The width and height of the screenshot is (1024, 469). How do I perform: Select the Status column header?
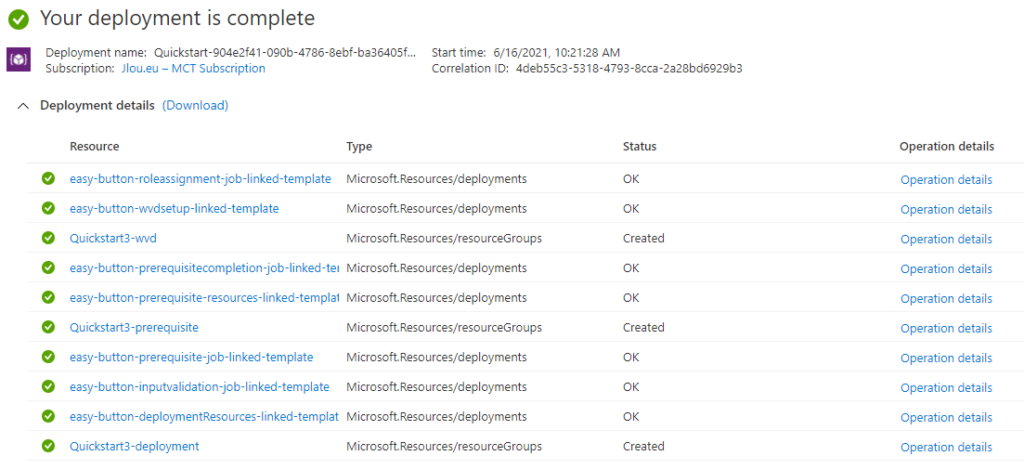click(639, 146)
